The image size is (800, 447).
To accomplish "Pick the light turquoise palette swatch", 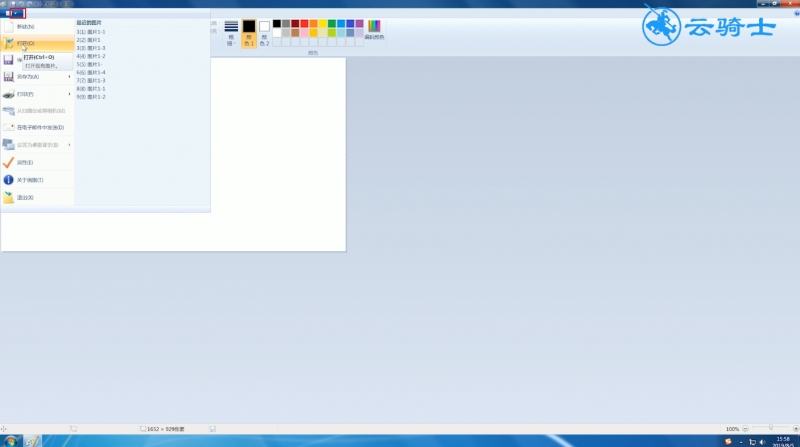I will pyautogui.click(x=341, y=33).
